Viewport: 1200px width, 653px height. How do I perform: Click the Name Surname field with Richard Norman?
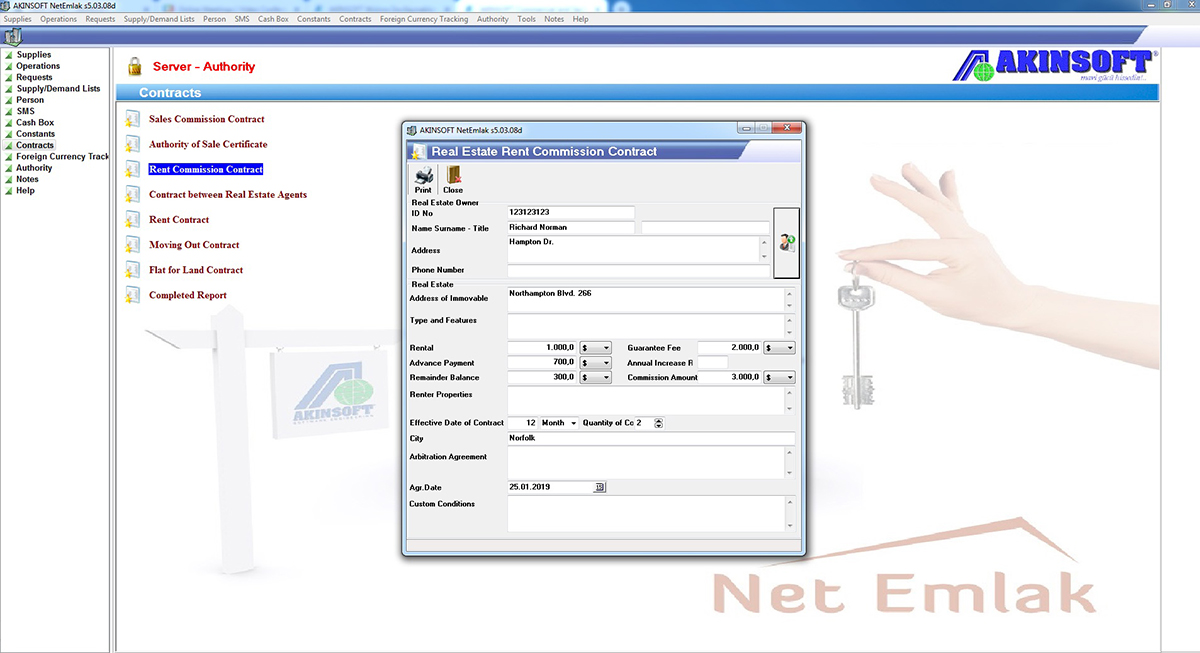point(571,228)
